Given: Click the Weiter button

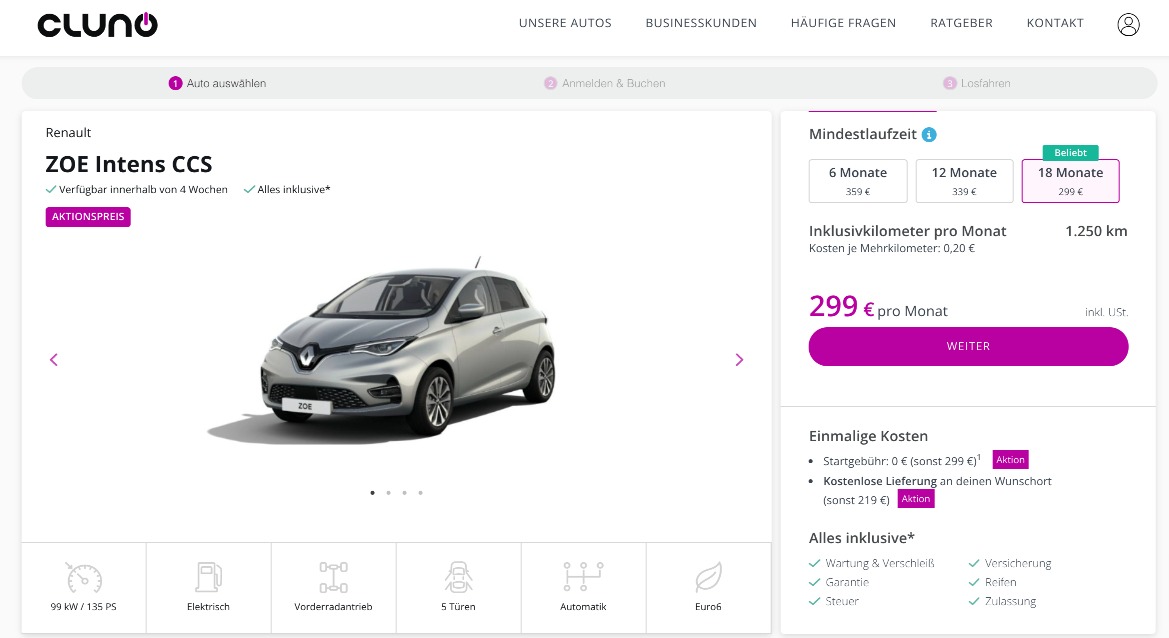Looking at the screenshot, I should [x=968, y=347].
